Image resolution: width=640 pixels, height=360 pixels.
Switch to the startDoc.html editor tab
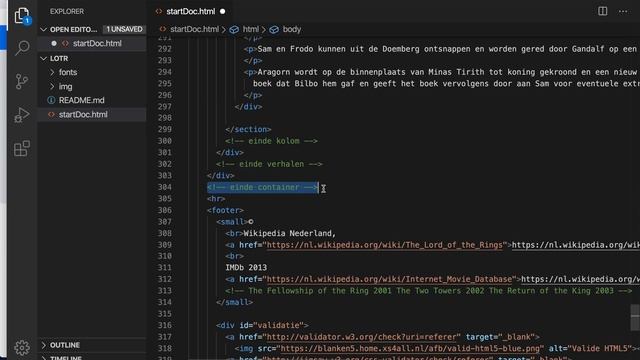tap(190, 11)
